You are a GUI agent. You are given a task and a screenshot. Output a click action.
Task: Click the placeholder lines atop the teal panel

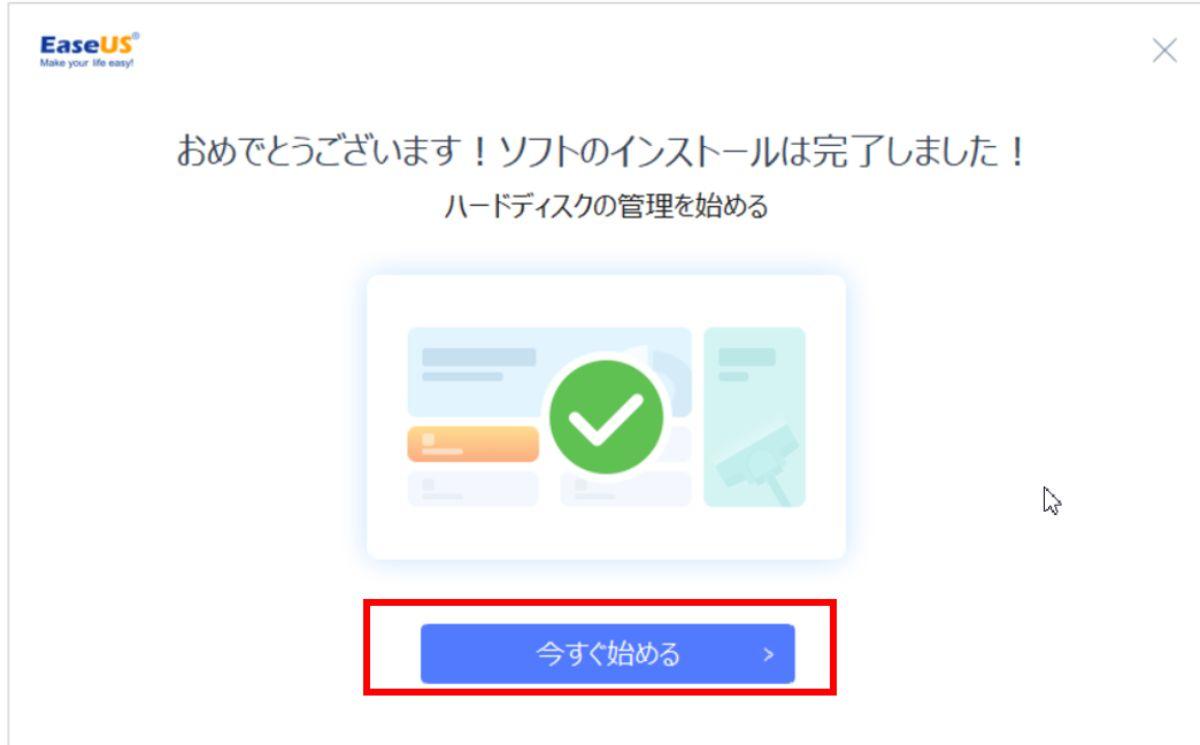coord(746,363)
